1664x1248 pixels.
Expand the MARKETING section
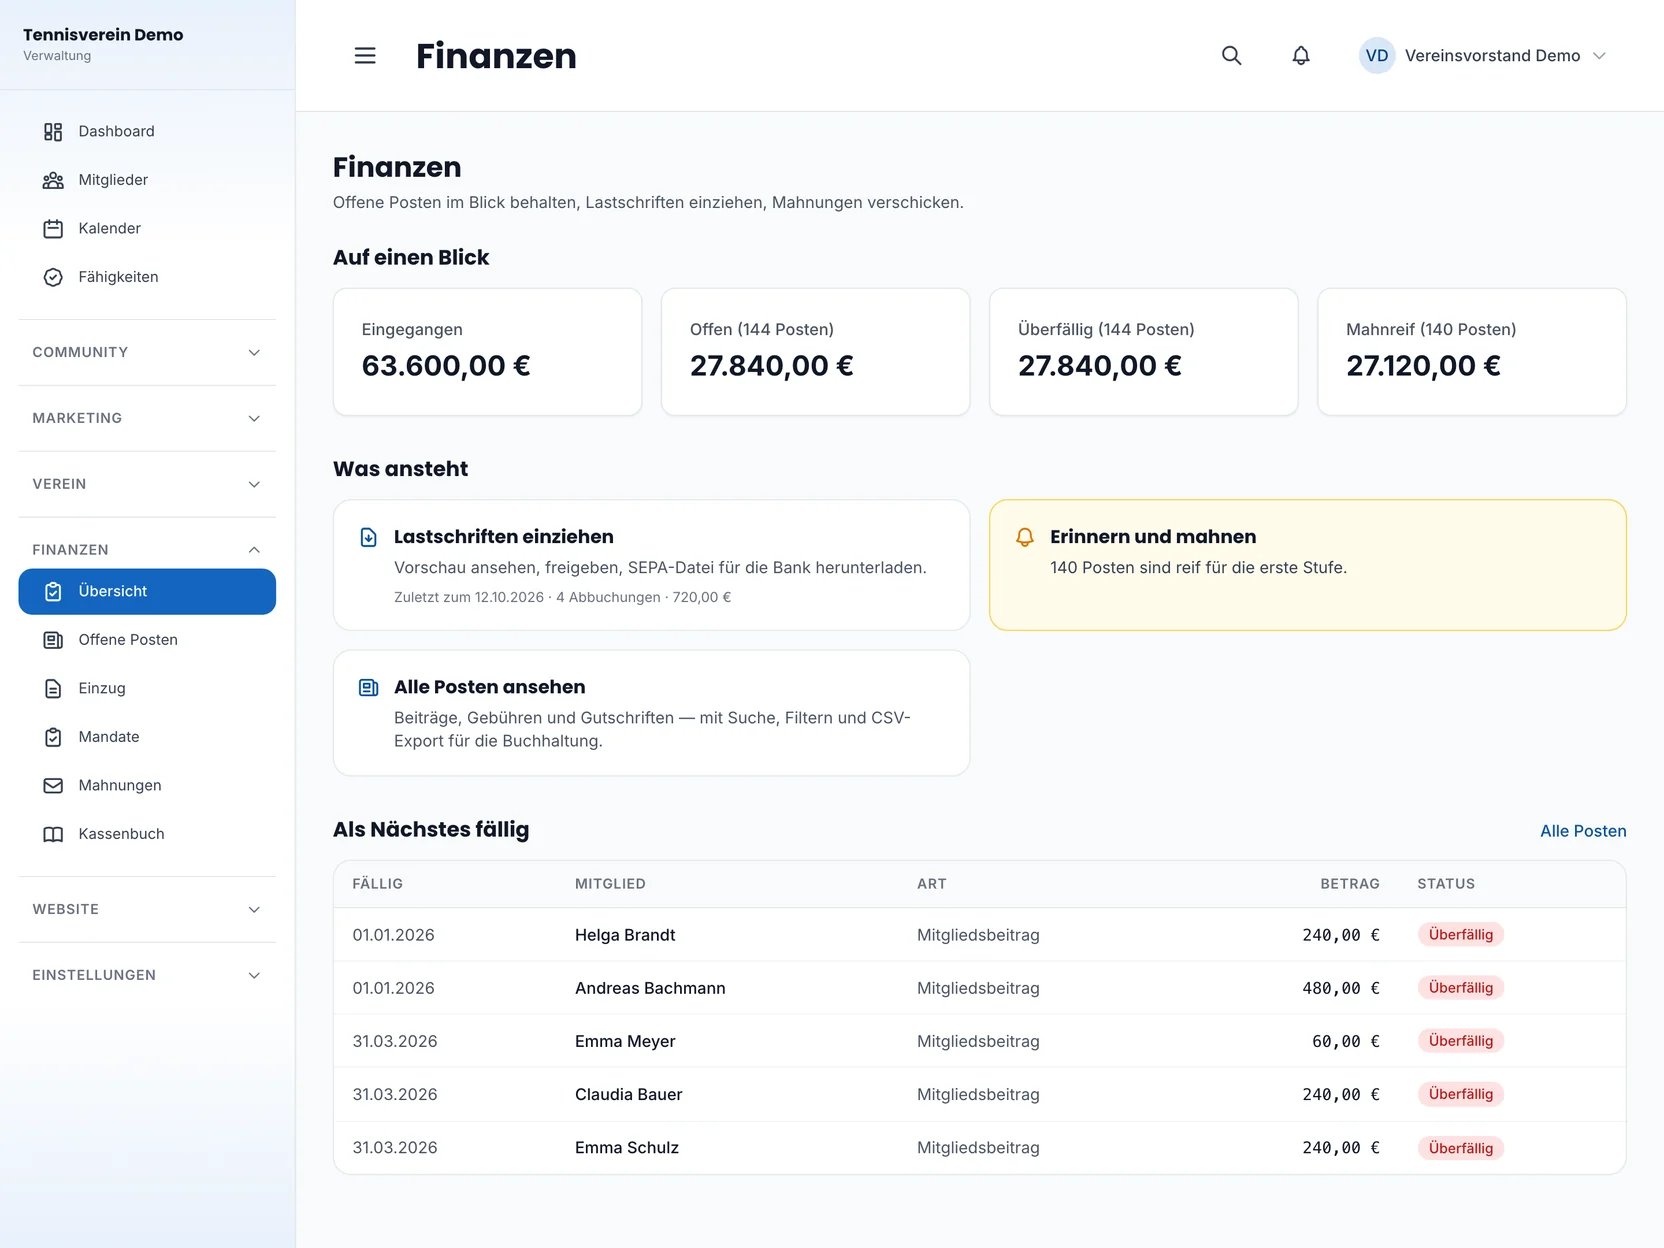click(147, 418)
